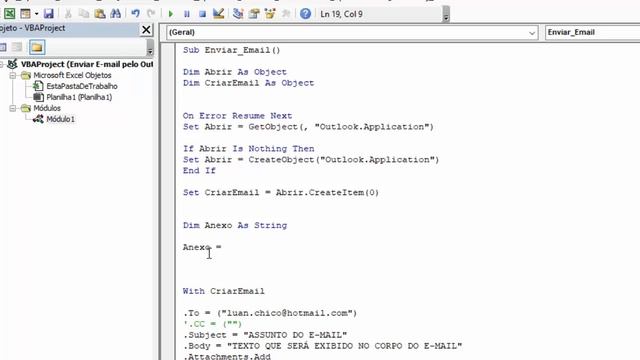
Task: Save the VBA project with disk icon
Action: point(49,14)
